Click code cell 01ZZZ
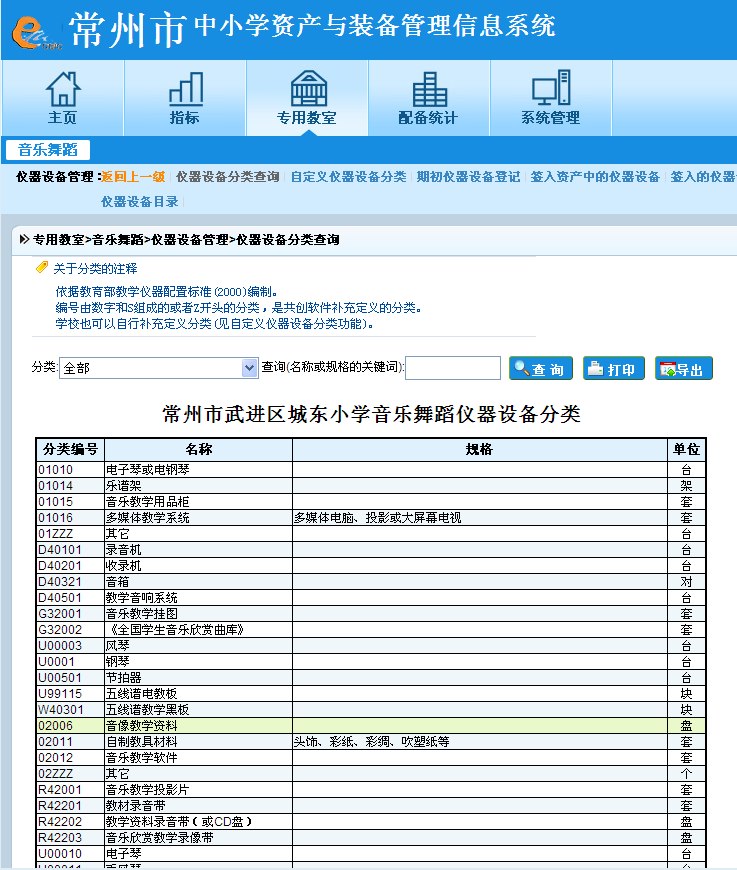This screenshot has height=870, width=737. click(x=70, y=534)
